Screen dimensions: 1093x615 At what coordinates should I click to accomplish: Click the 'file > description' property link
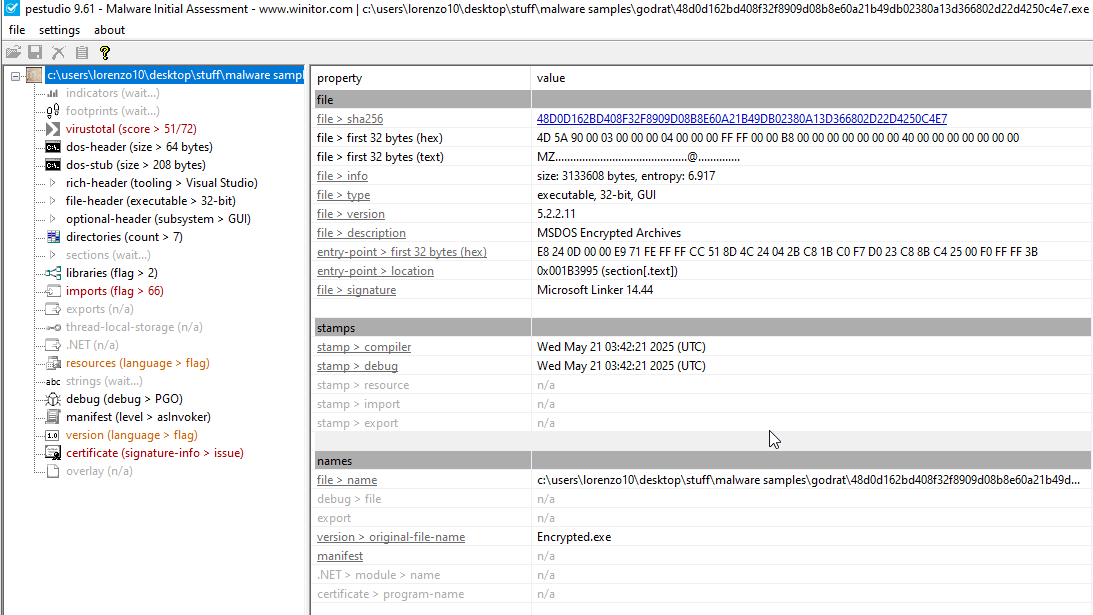(x=361, y=233)
